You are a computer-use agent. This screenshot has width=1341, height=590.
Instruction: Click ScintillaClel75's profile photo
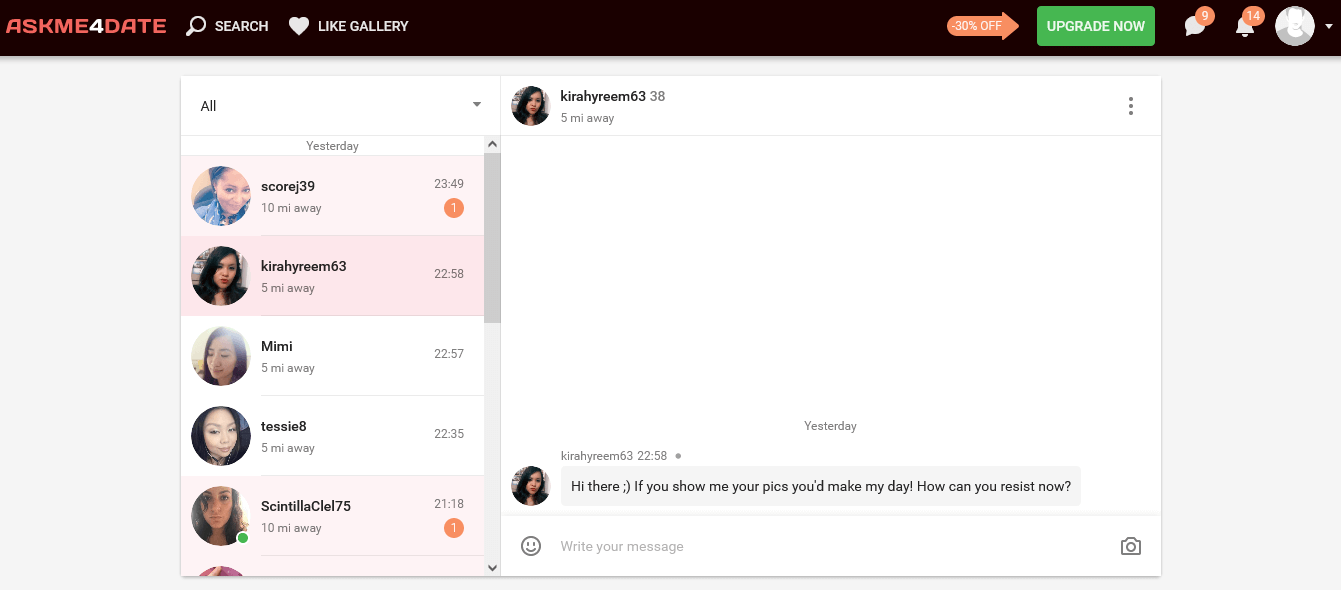coord(221,516)
